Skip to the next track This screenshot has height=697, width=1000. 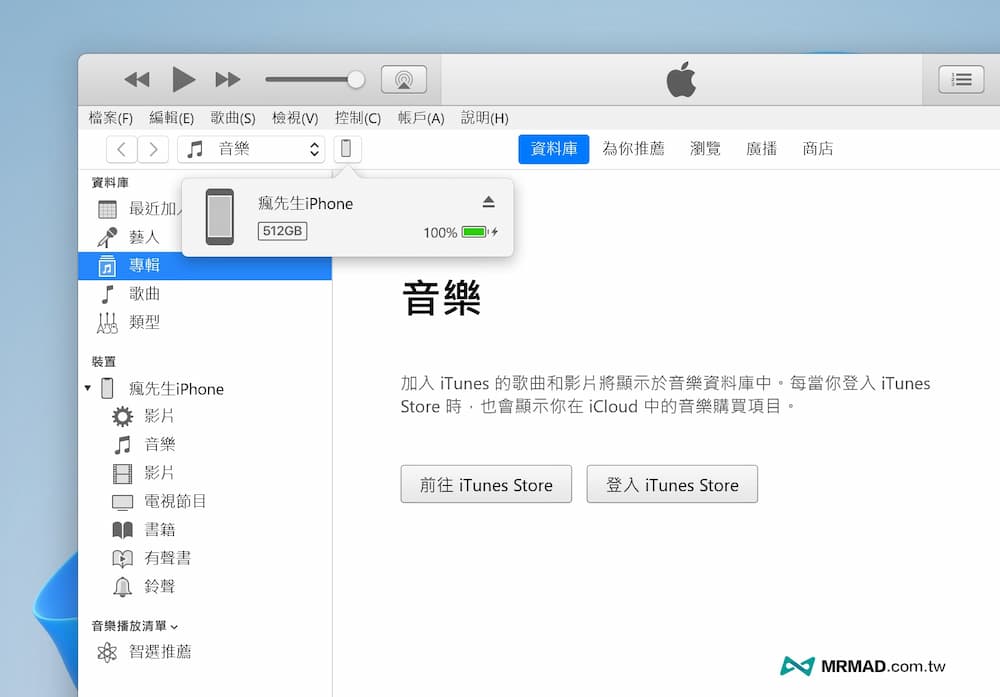pyautogui.click(x=228, y=79)
